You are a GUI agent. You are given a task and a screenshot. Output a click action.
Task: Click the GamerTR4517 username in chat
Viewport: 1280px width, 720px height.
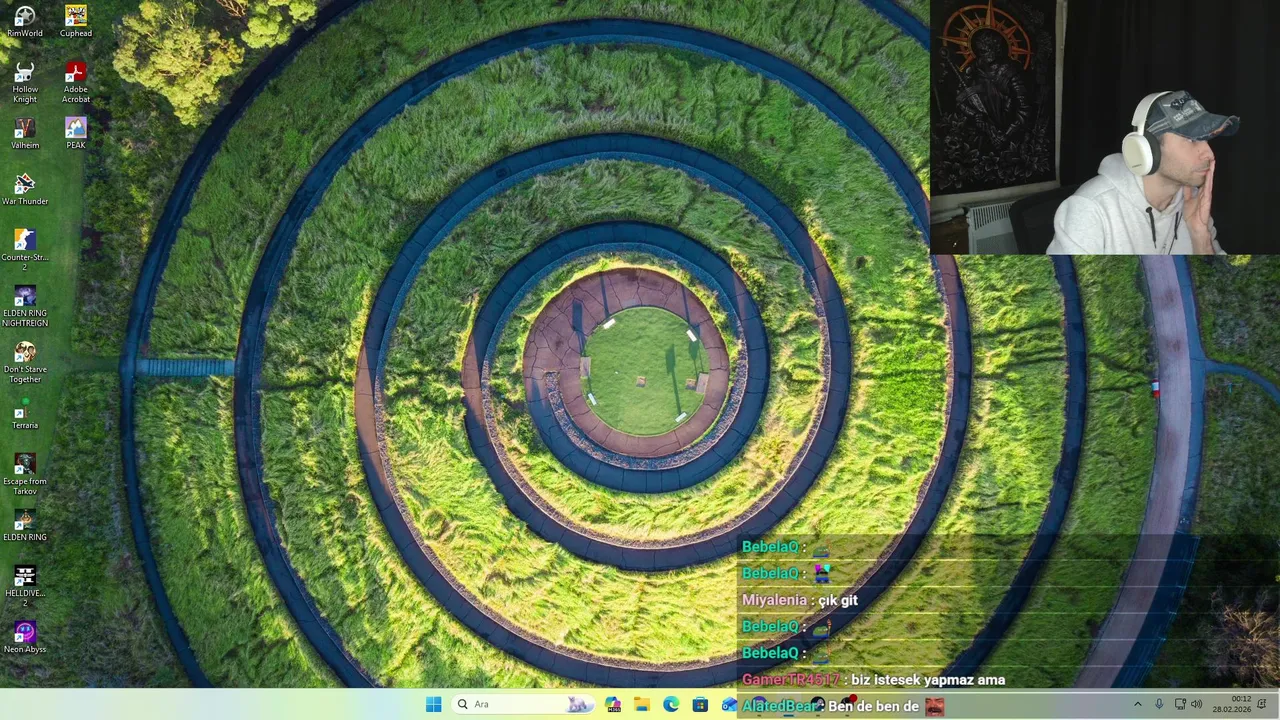[x=791, y=680]
